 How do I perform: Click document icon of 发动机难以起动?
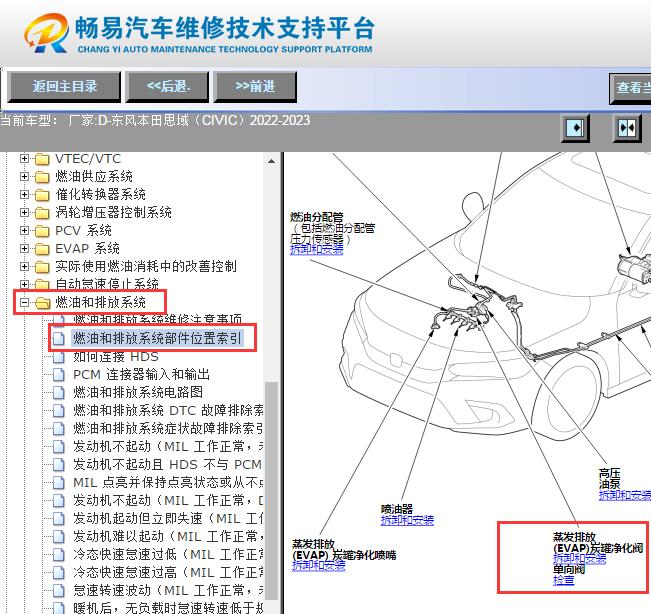pos(59,536)
